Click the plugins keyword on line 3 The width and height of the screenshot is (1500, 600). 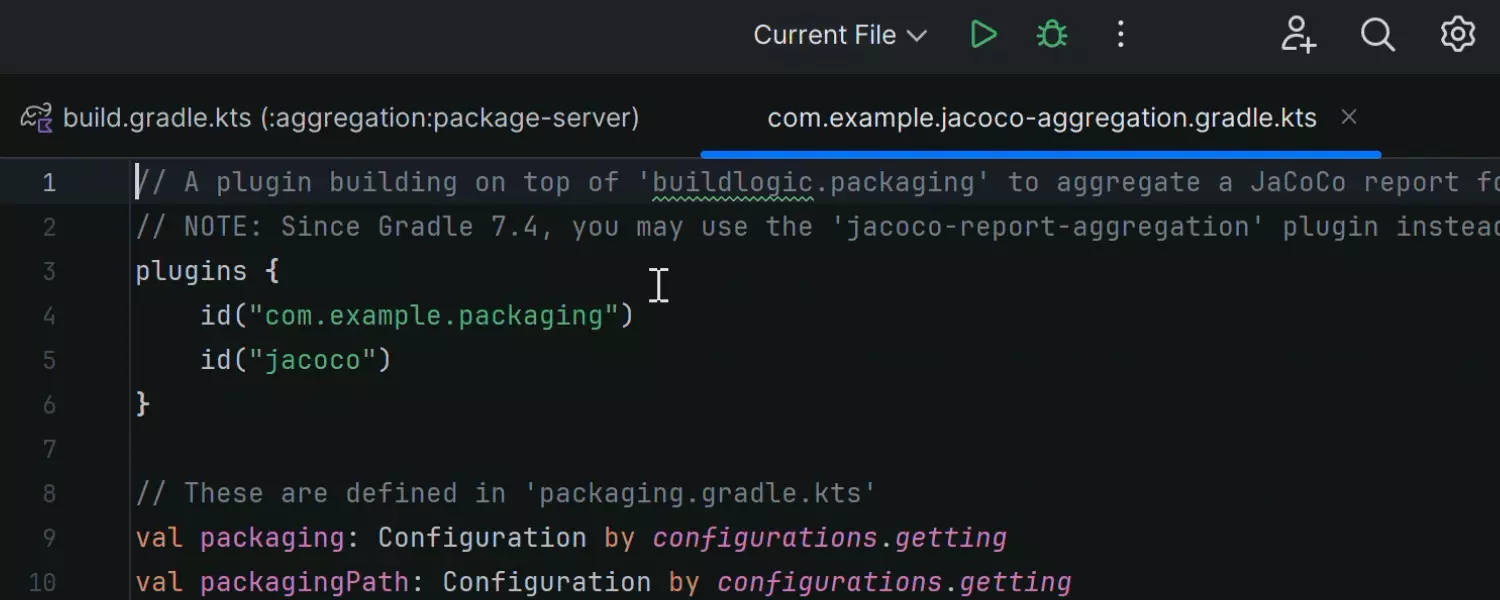[191, 271]
